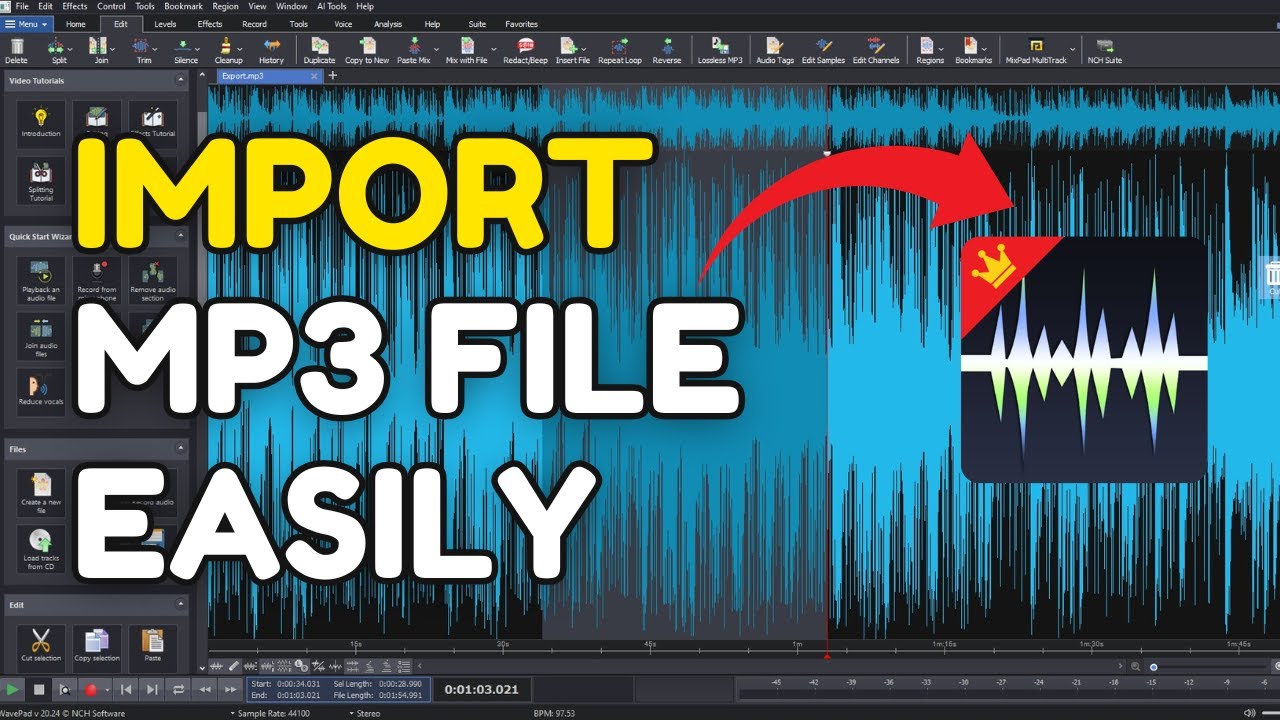Open Lossless MP3 editing tool
This screenshot has width=1280, height=720.
click(720, 50)
